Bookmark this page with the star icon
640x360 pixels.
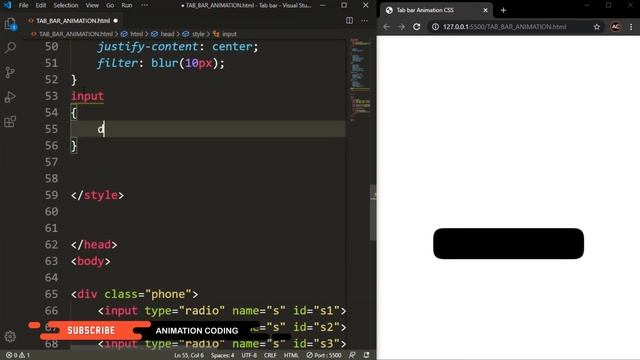(x=597, y=27)
